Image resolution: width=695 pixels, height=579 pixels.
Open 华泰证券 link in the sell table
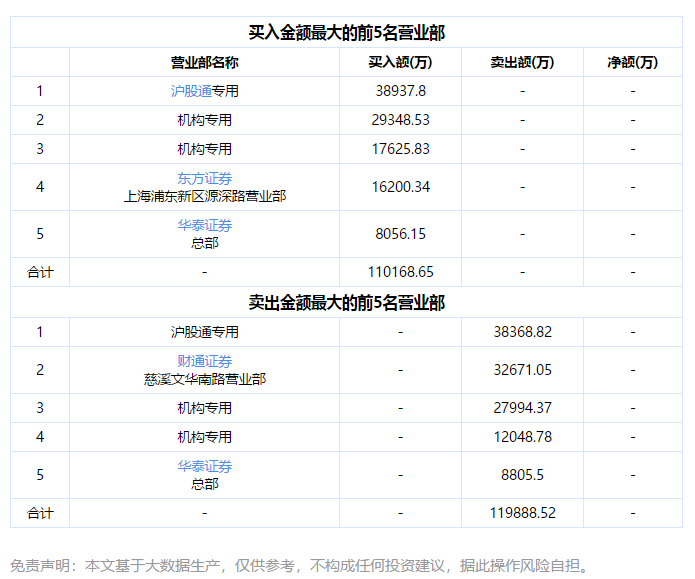(x=205, y=466)
